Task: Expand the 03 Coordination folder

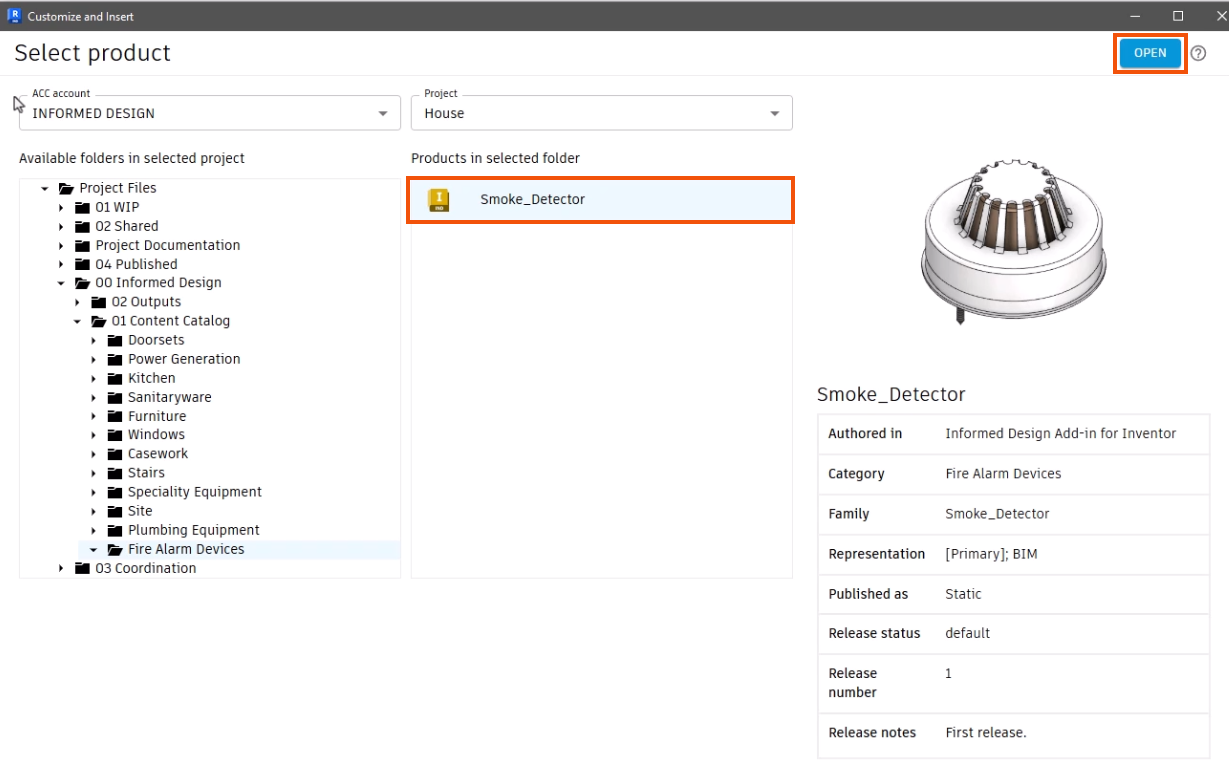Action: tap(61, 569)
